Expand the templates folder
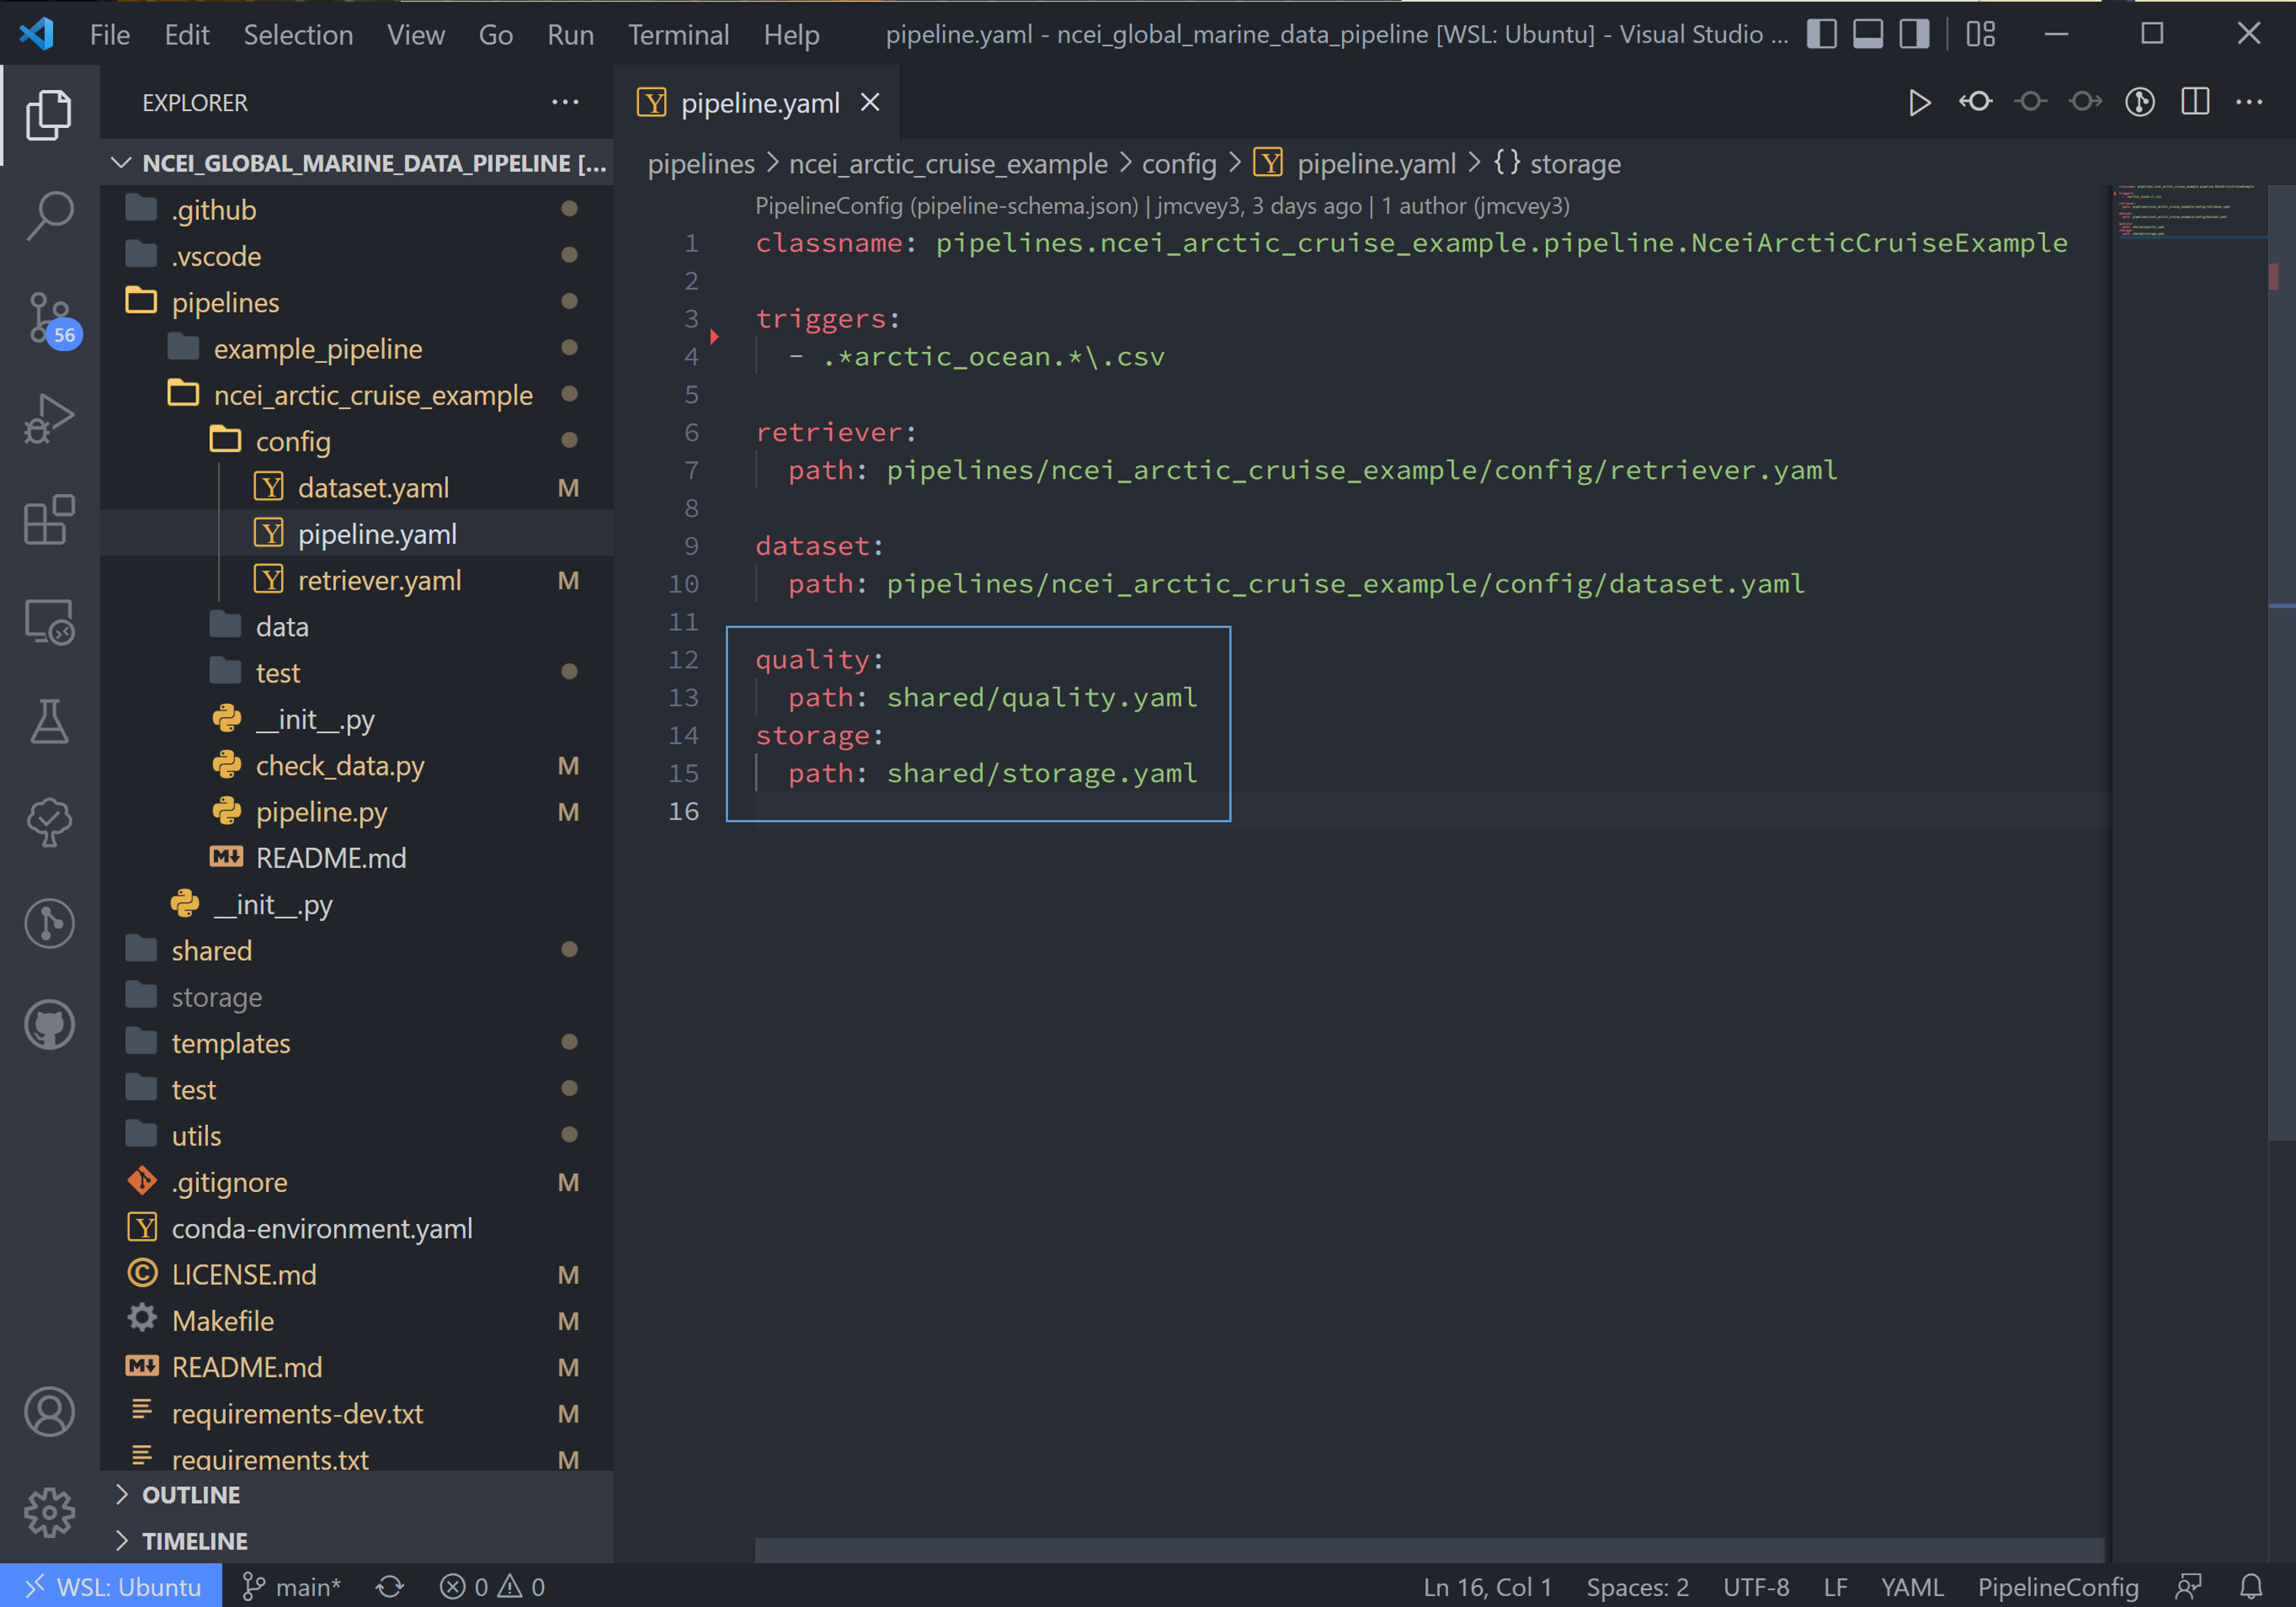The width and height of the screenshot is (2296, 1607). coord(357,1043)
